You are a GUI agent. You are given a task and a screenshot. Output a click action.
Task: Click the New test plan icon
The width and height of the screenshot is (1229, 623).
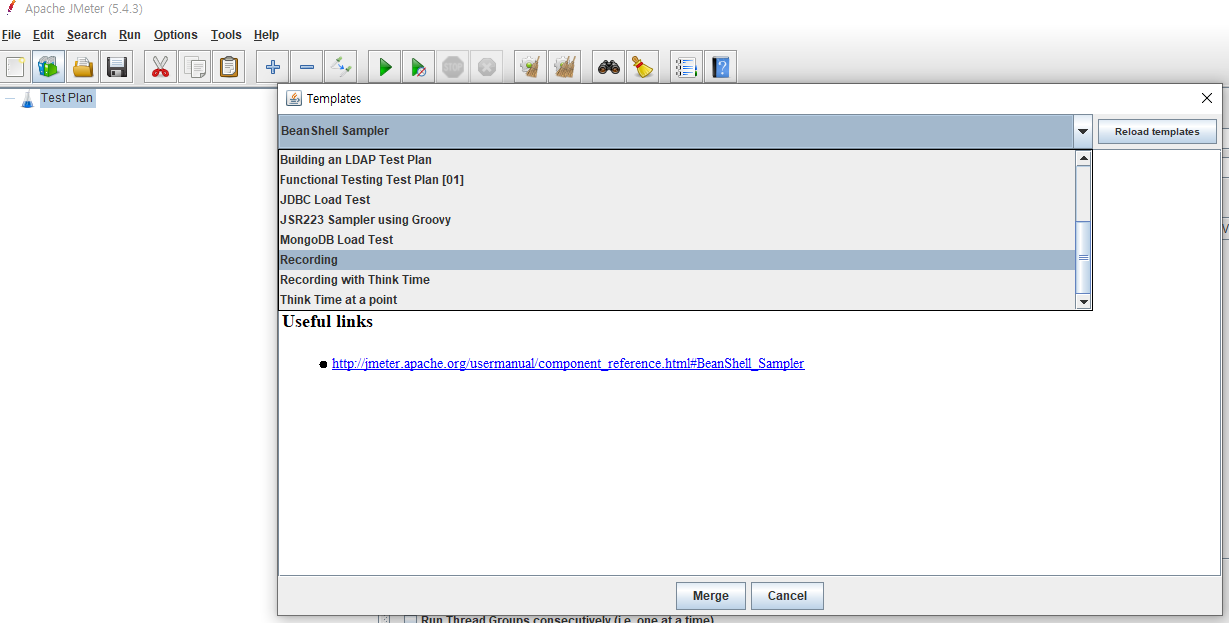(x=16, y=67)
